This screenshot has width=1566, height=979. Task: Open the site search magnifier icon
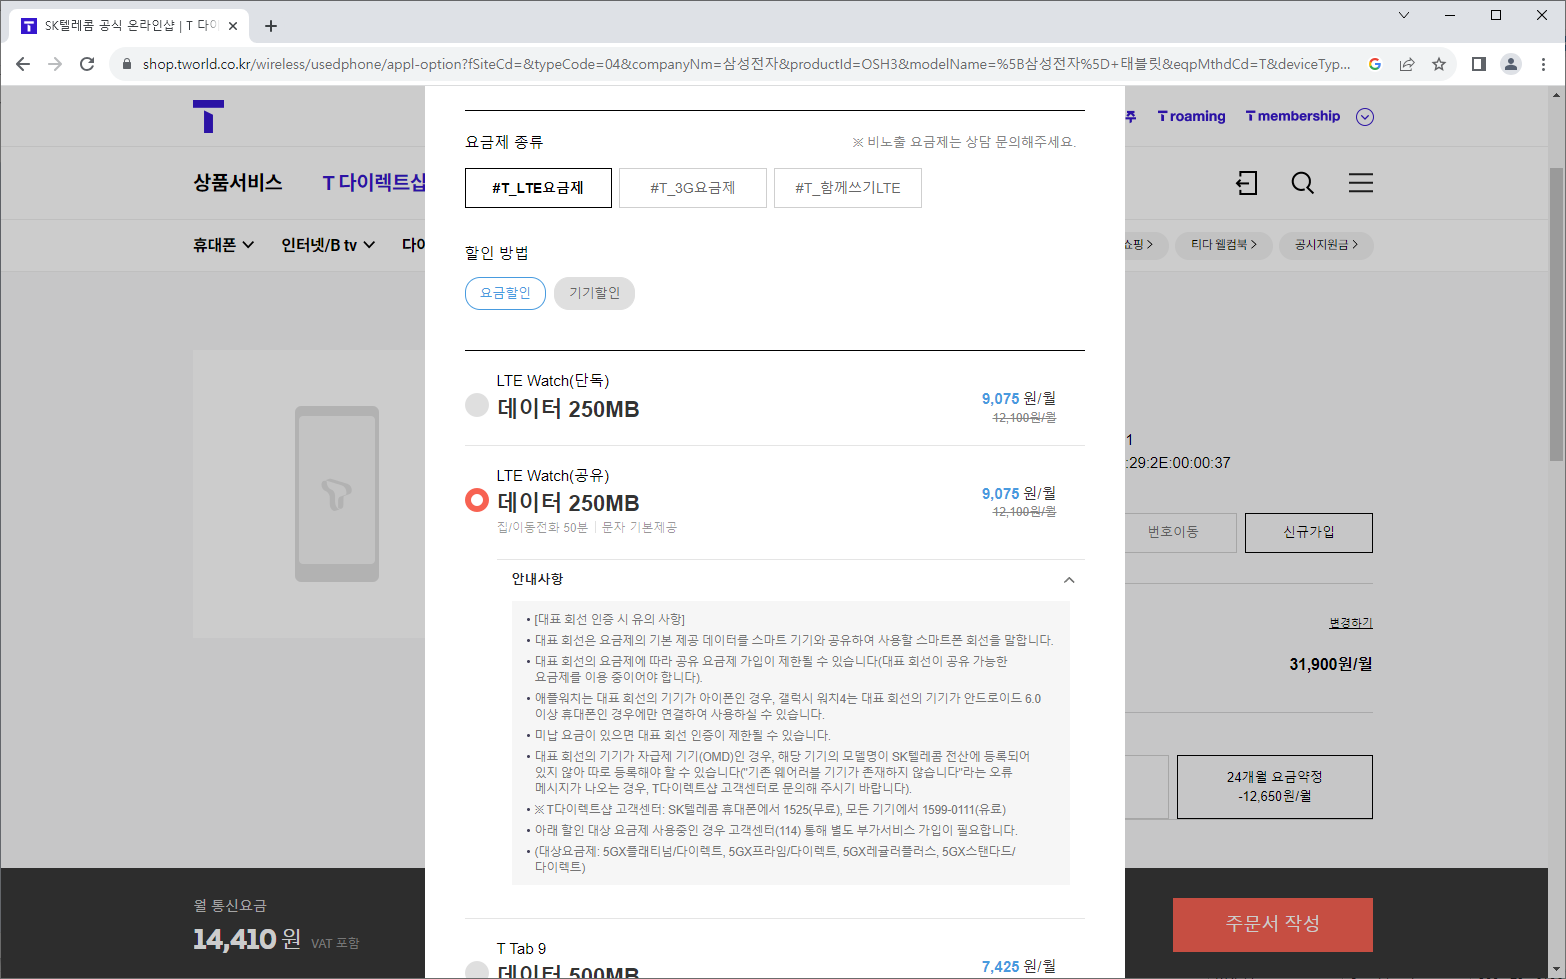pyautogui.click(x=1302, y=183)
